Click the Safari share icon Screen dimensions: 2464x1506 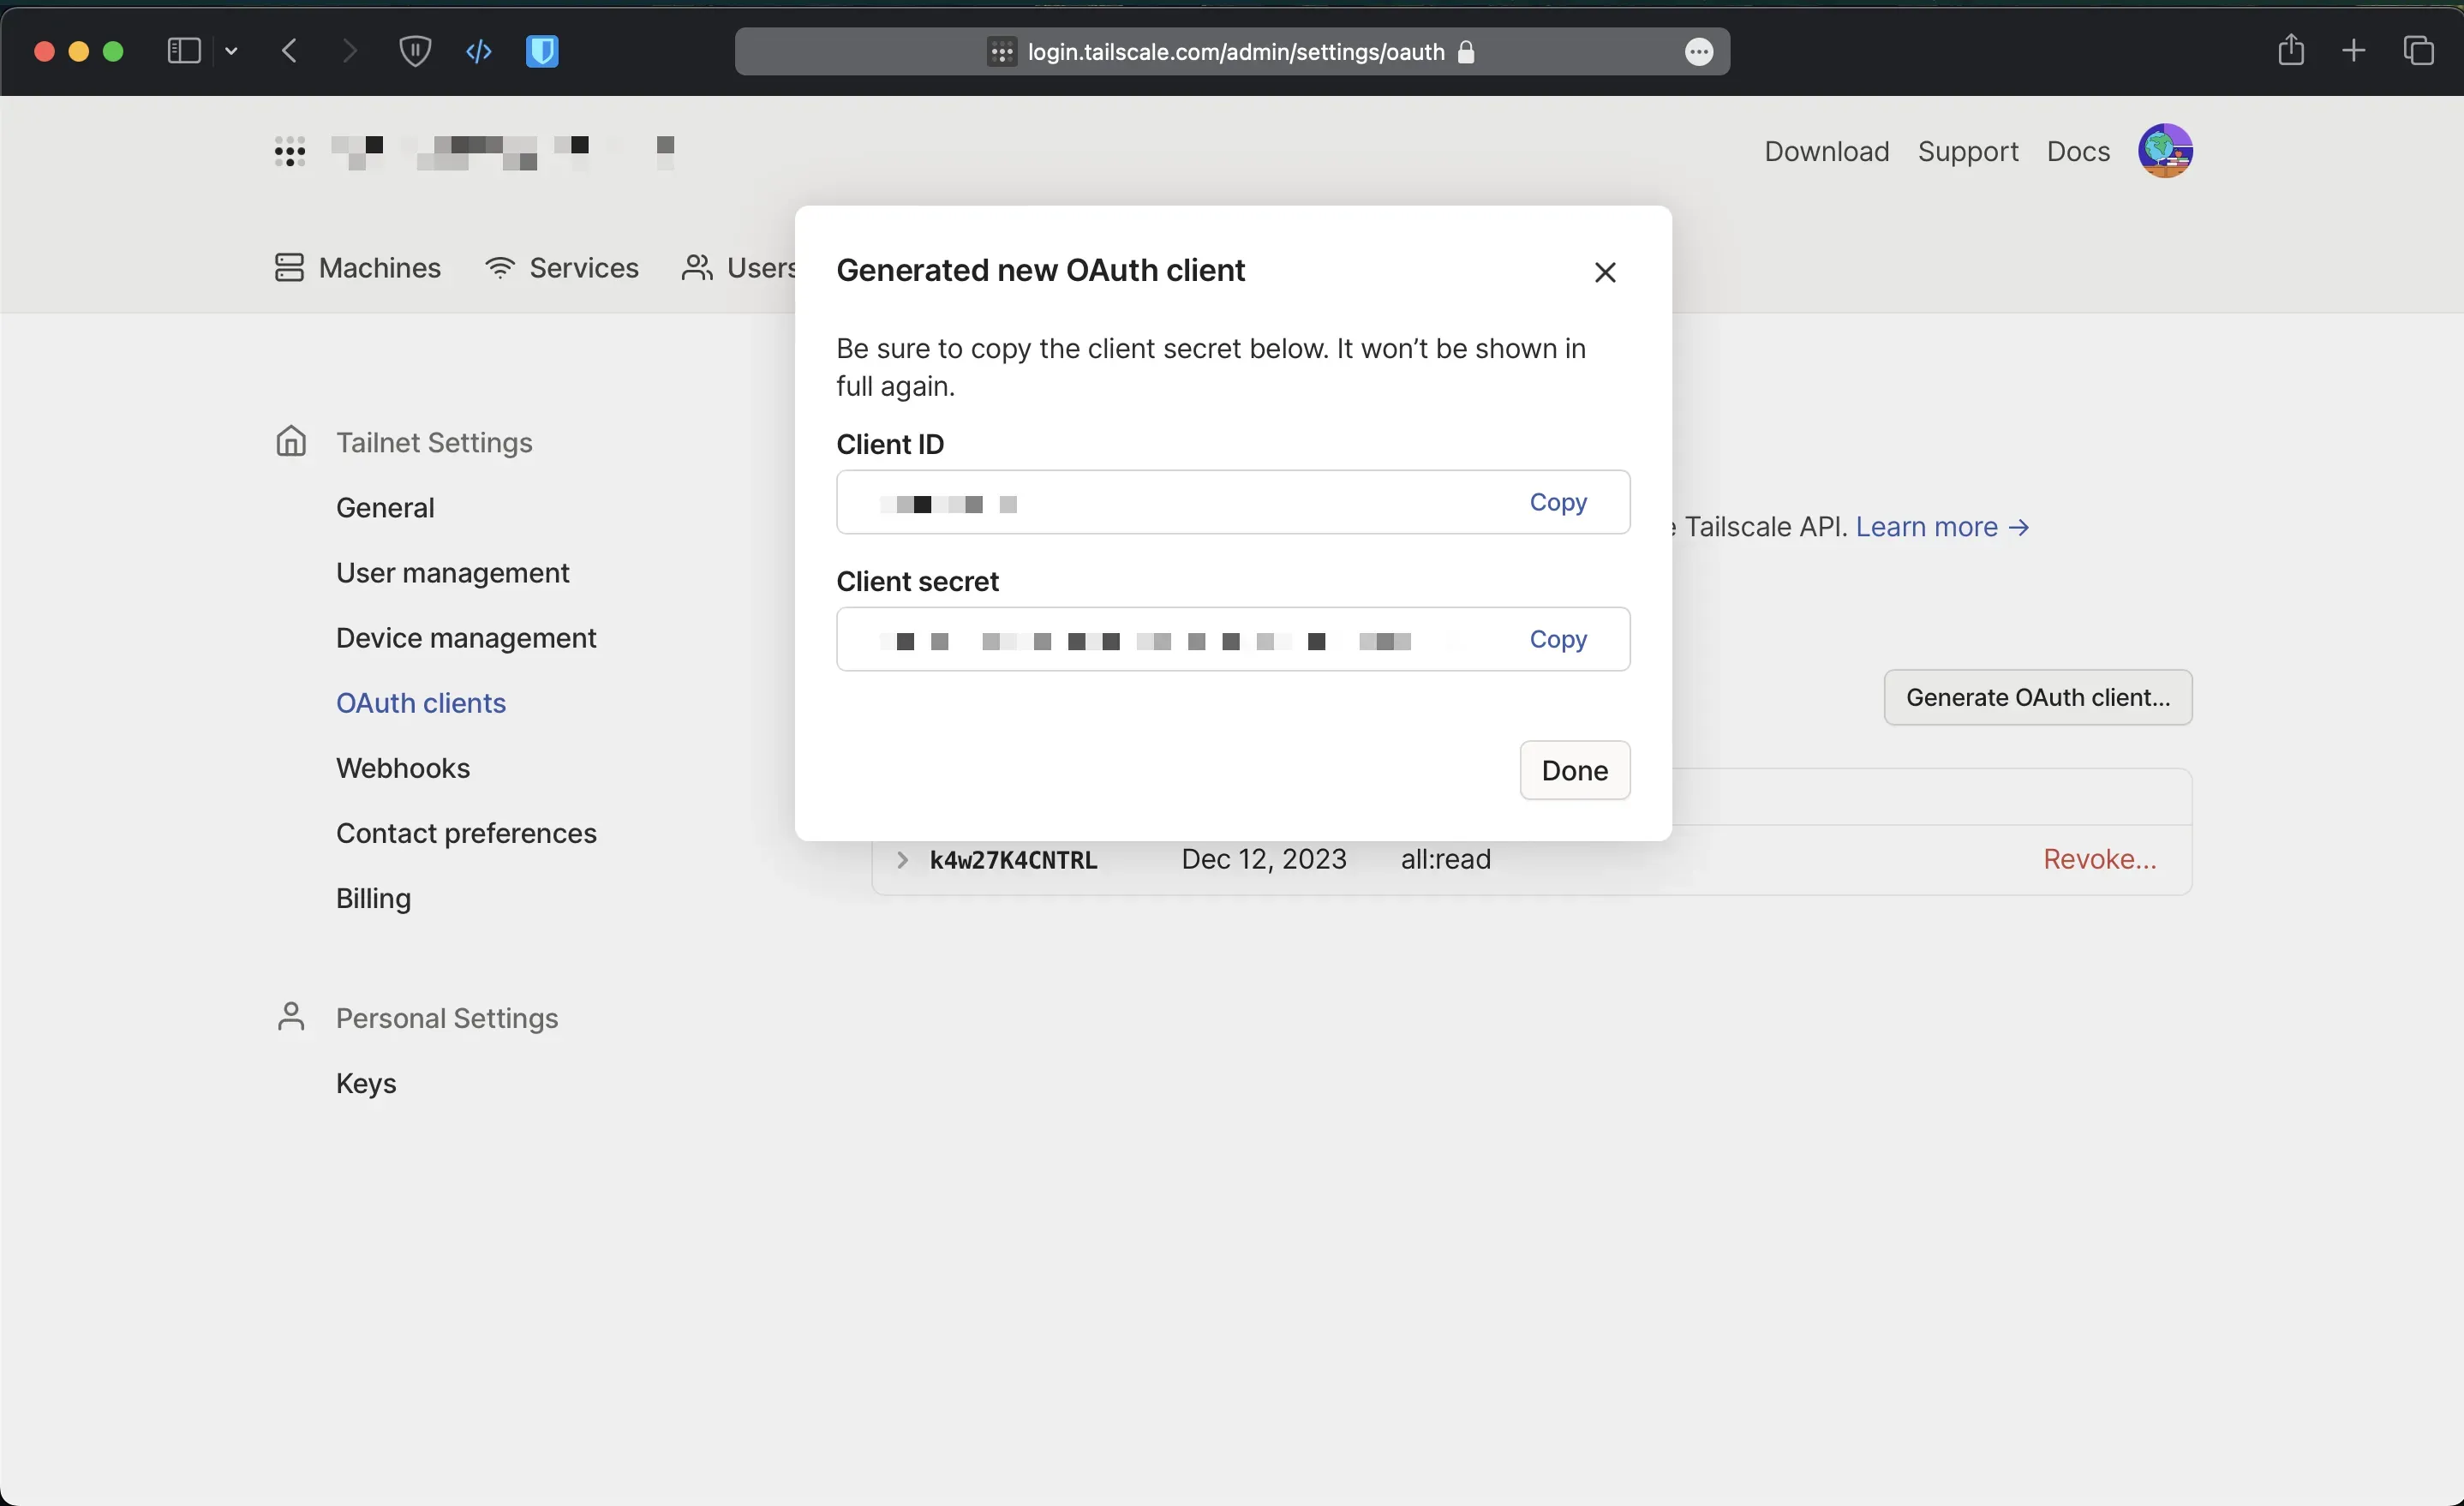(2290, 51)
